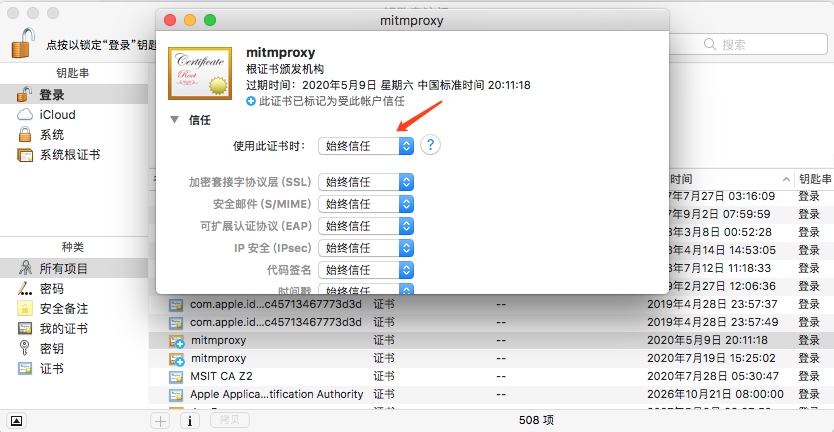
Task: Select the MSIT CA Z2 certificate row
Action: click(x=491, y=377)
